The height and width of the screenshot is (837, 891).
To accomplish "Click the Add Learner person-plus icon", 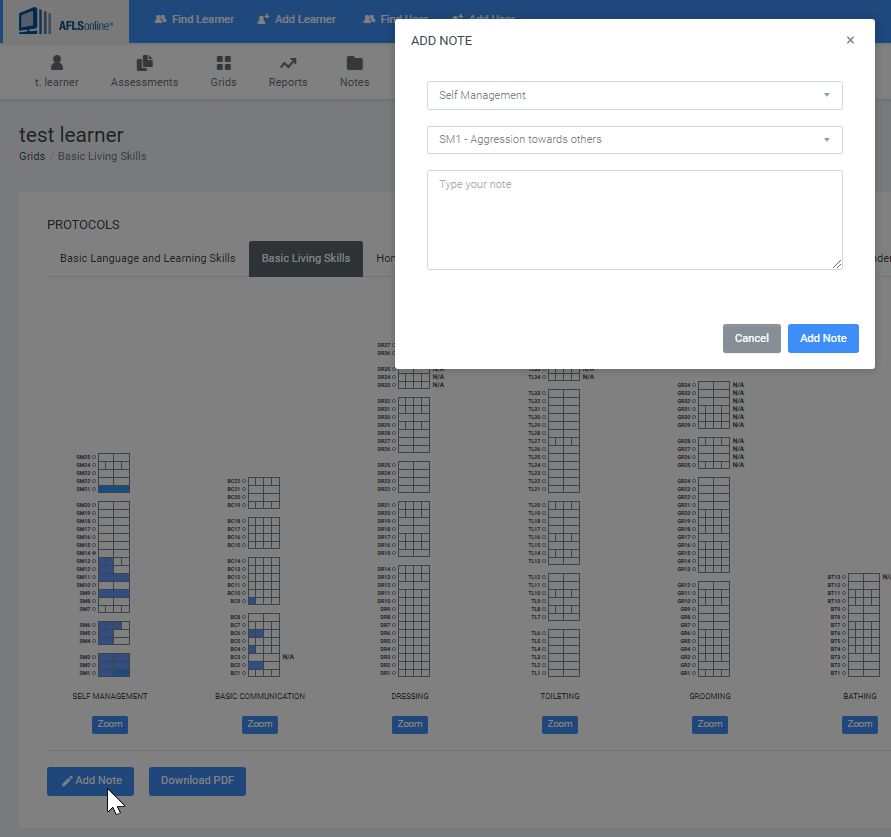I will tap(263, 19).
